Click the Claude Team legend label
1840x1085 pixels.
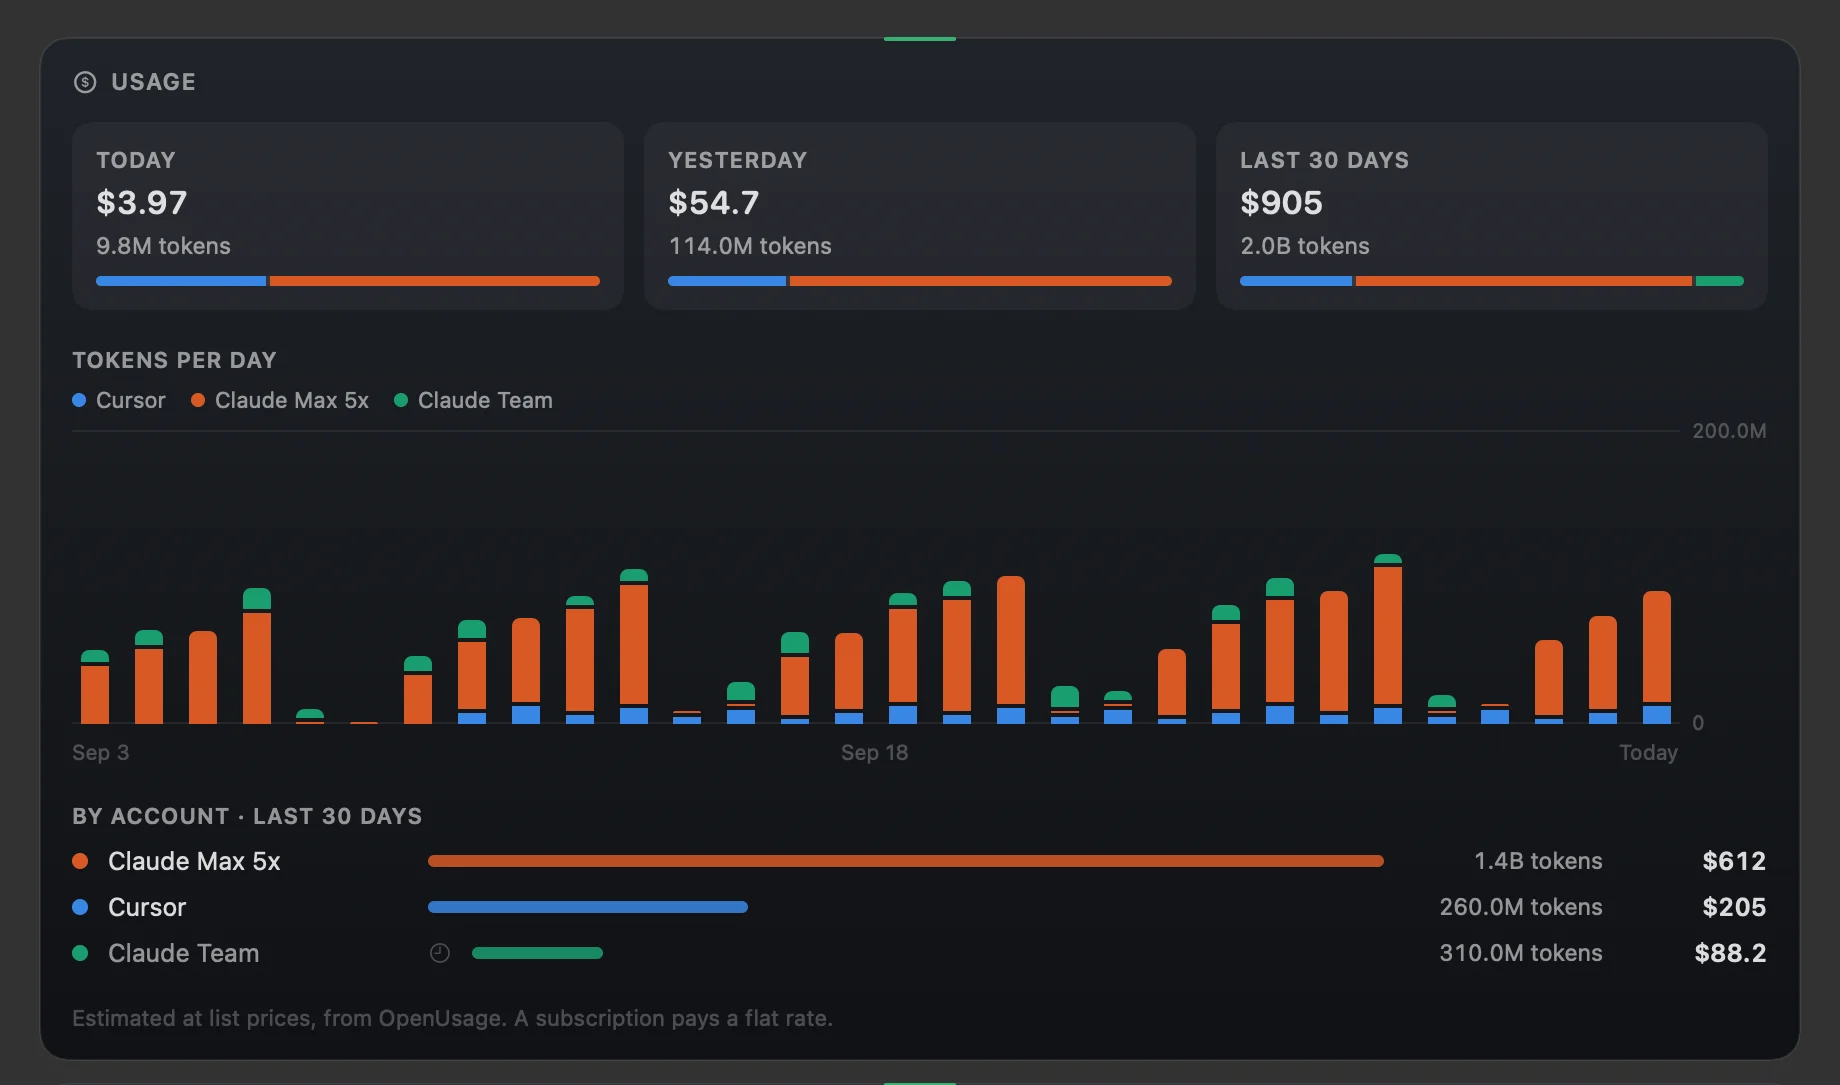pos(485,400)
